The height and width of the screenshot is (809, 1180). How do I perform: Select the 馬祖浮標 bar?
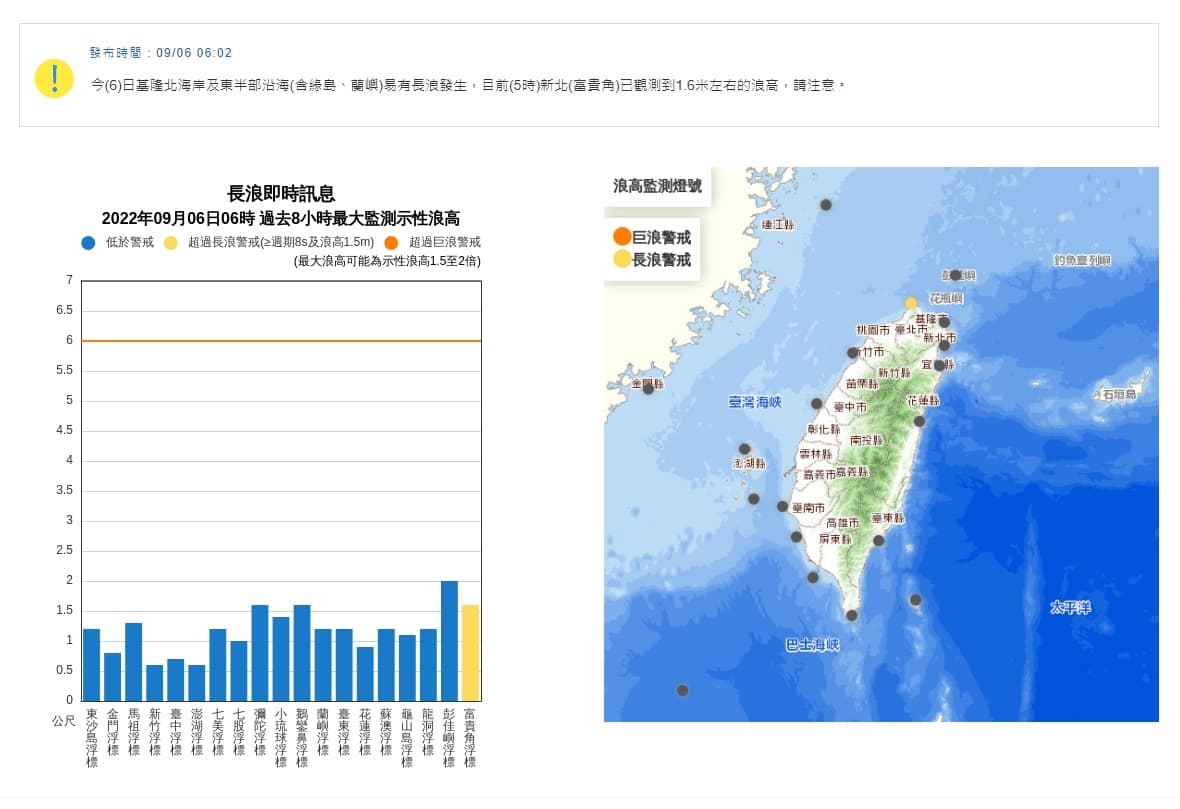click(133, 661)
